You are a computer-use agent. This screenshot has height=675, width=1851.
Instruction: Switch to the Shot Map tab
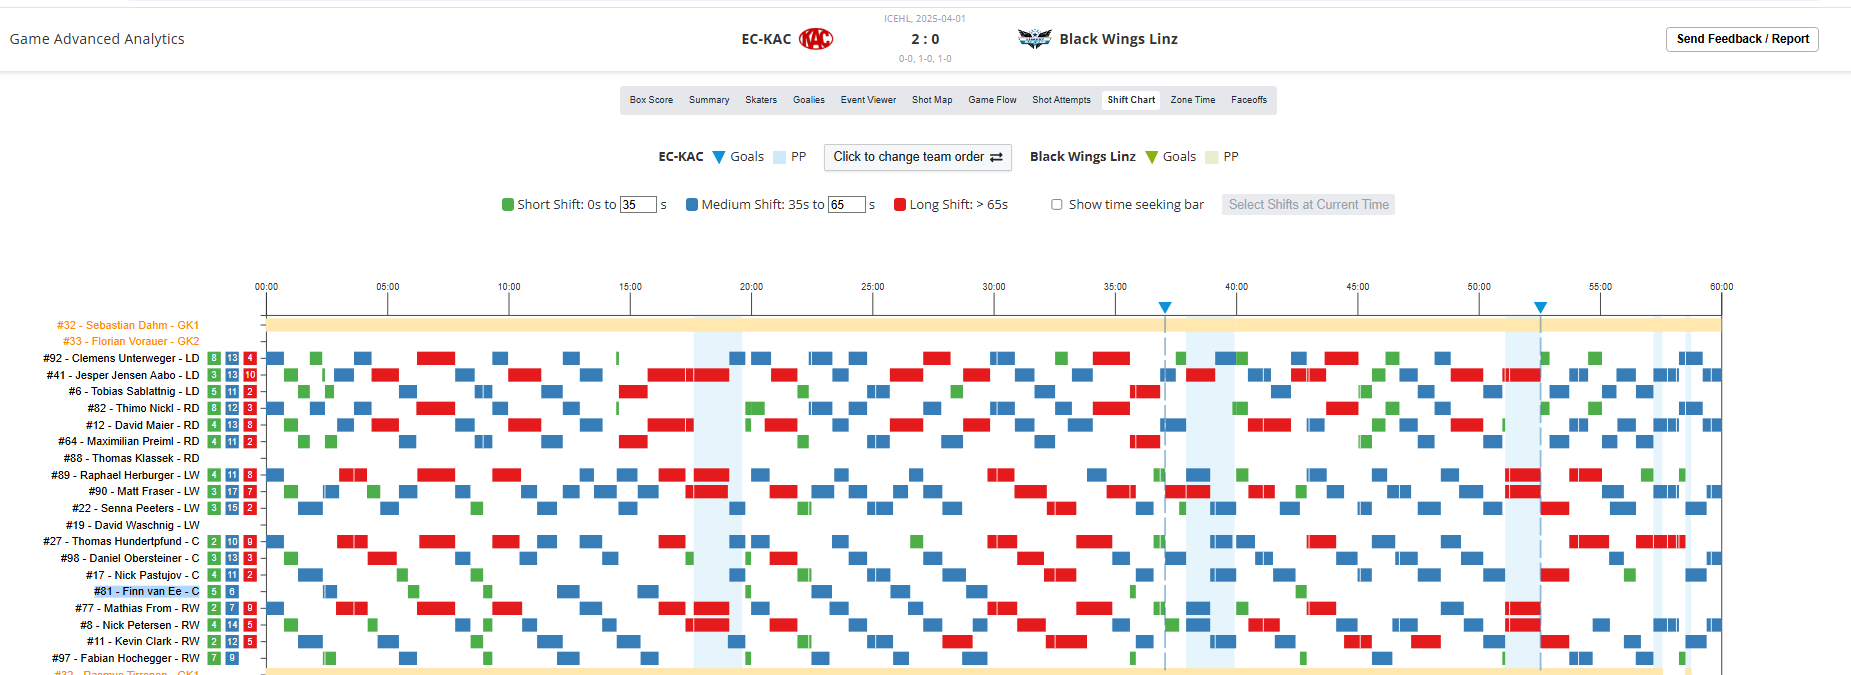click(931, 100)
